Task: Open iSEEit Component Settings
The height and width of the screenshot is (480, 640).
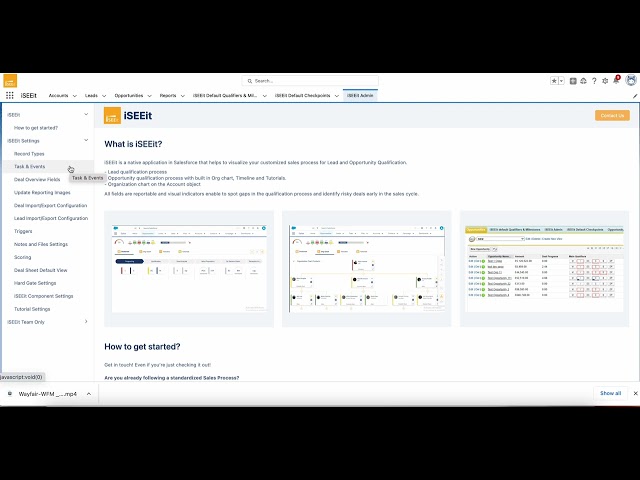Action: 44,296
